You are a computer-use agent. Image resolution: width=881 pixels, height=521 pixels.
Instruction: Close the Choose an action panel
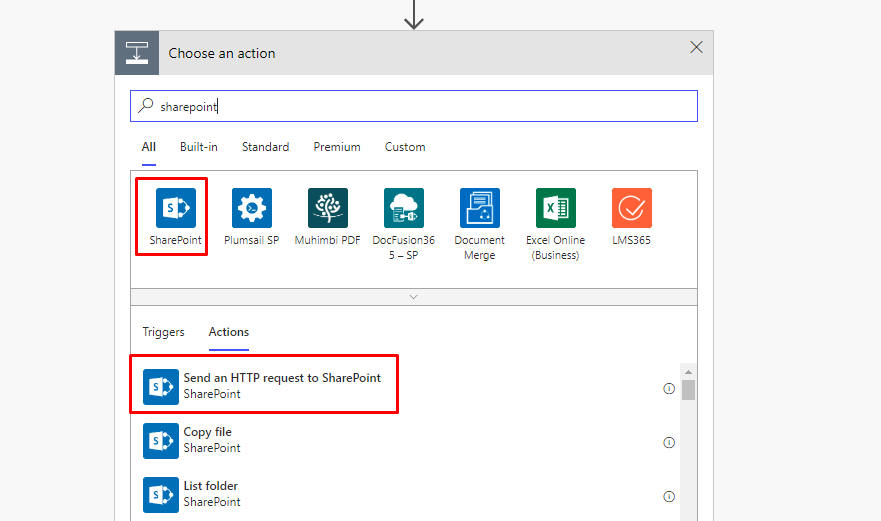point(696,47)
